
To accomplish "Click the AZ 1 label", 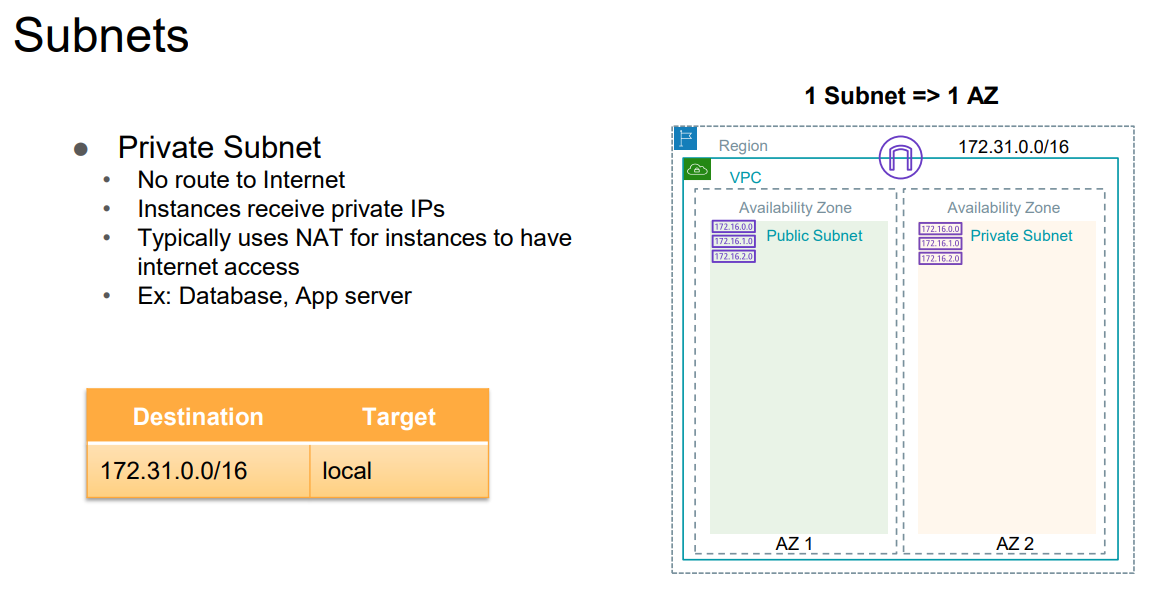I will [x=794, y=543].
